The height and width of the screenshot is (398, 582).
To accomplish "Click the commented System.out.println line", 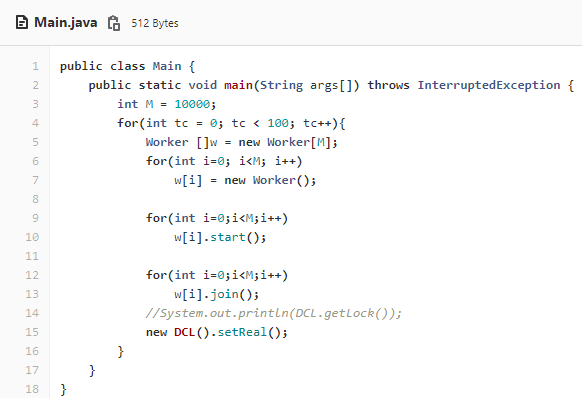I will 274,313.
